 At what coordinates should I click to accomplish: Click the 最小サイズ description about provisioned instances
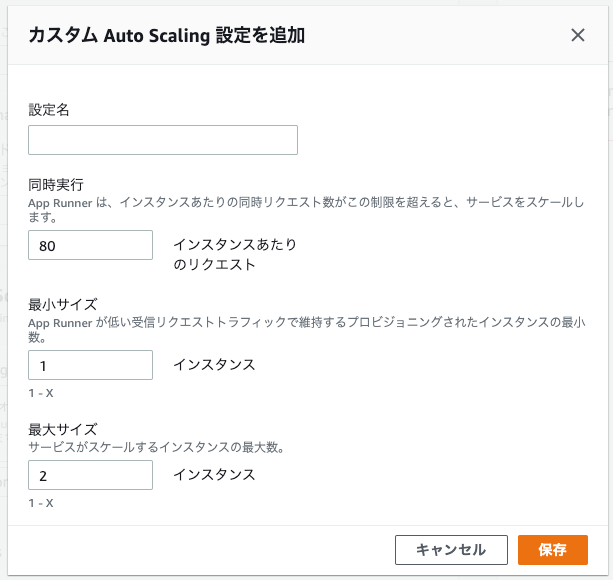pyautogui.click(x=300, y=322)
